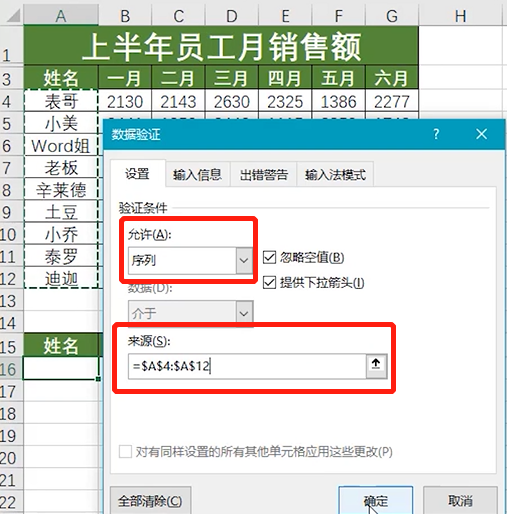
Task: Switch to the 输入法模式 tab
Action: coord(335,174)
